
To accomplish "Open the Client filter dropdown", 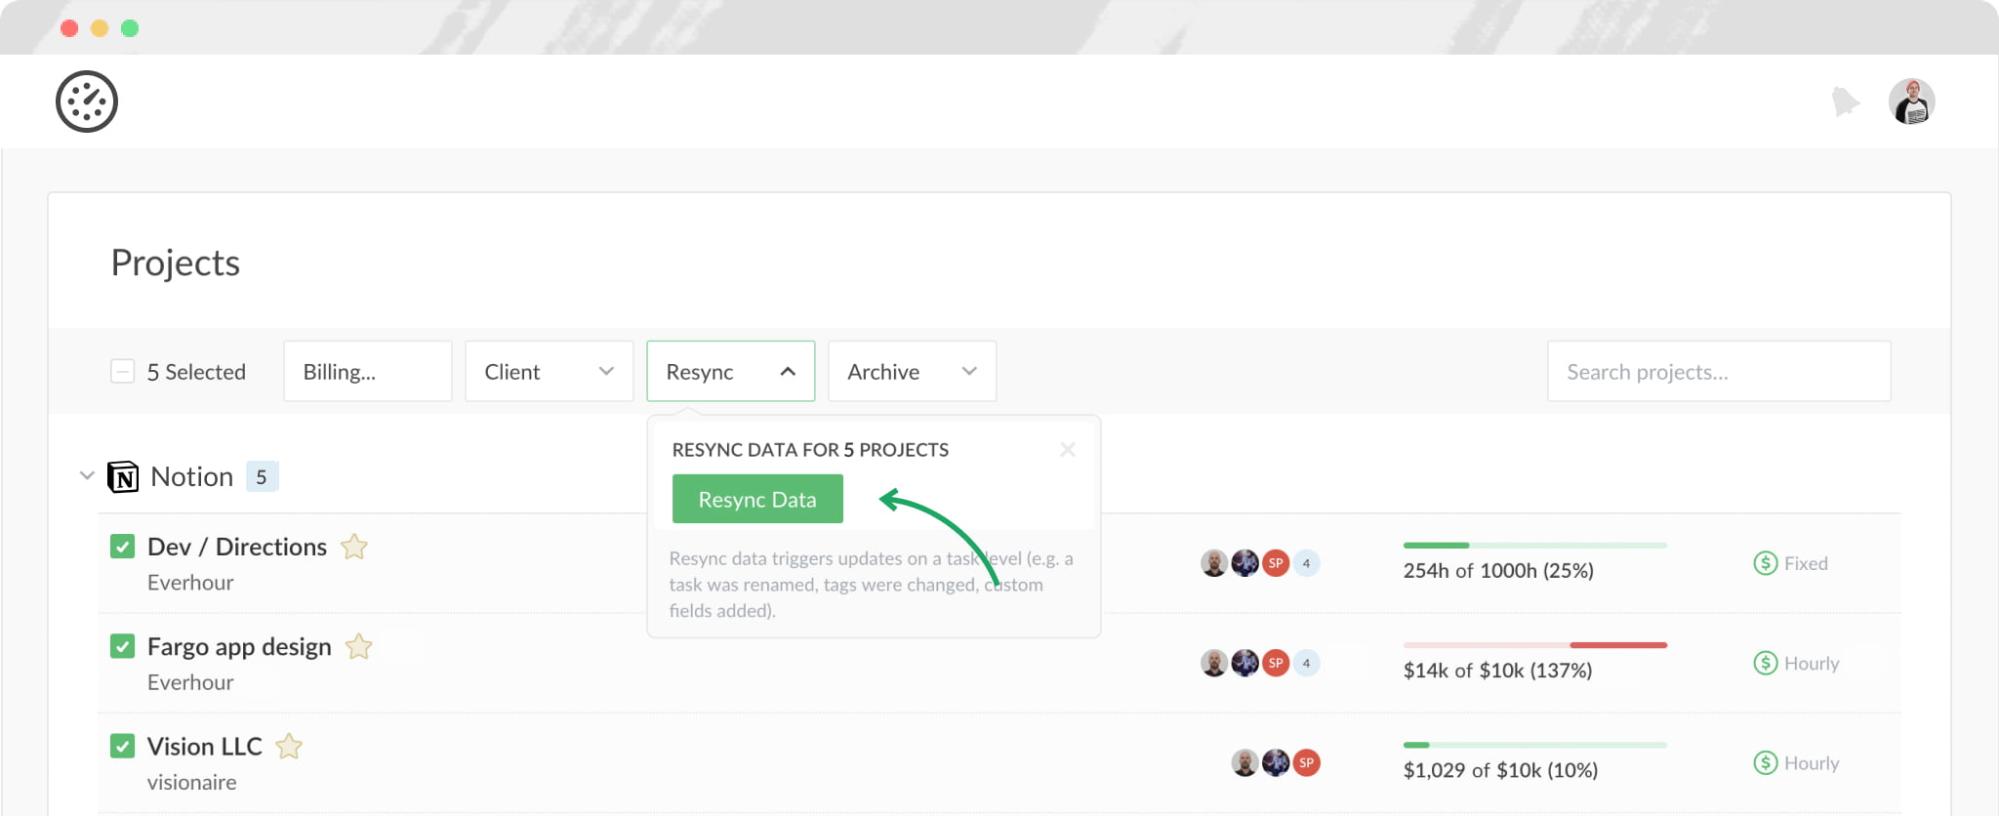I will 548,371.
